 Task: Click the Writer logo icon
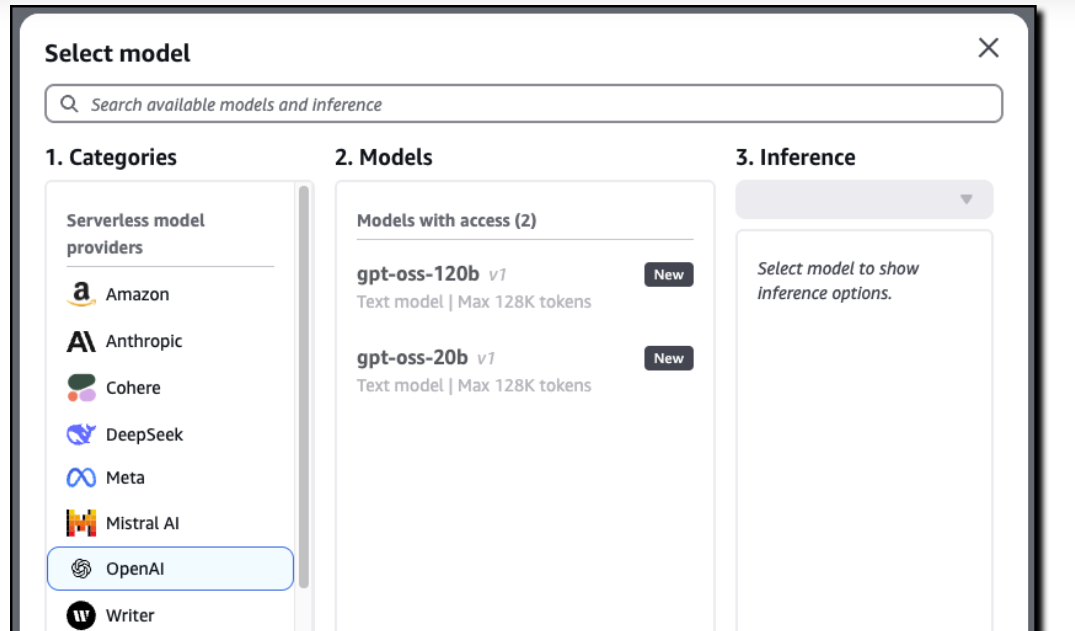point(81,615)
